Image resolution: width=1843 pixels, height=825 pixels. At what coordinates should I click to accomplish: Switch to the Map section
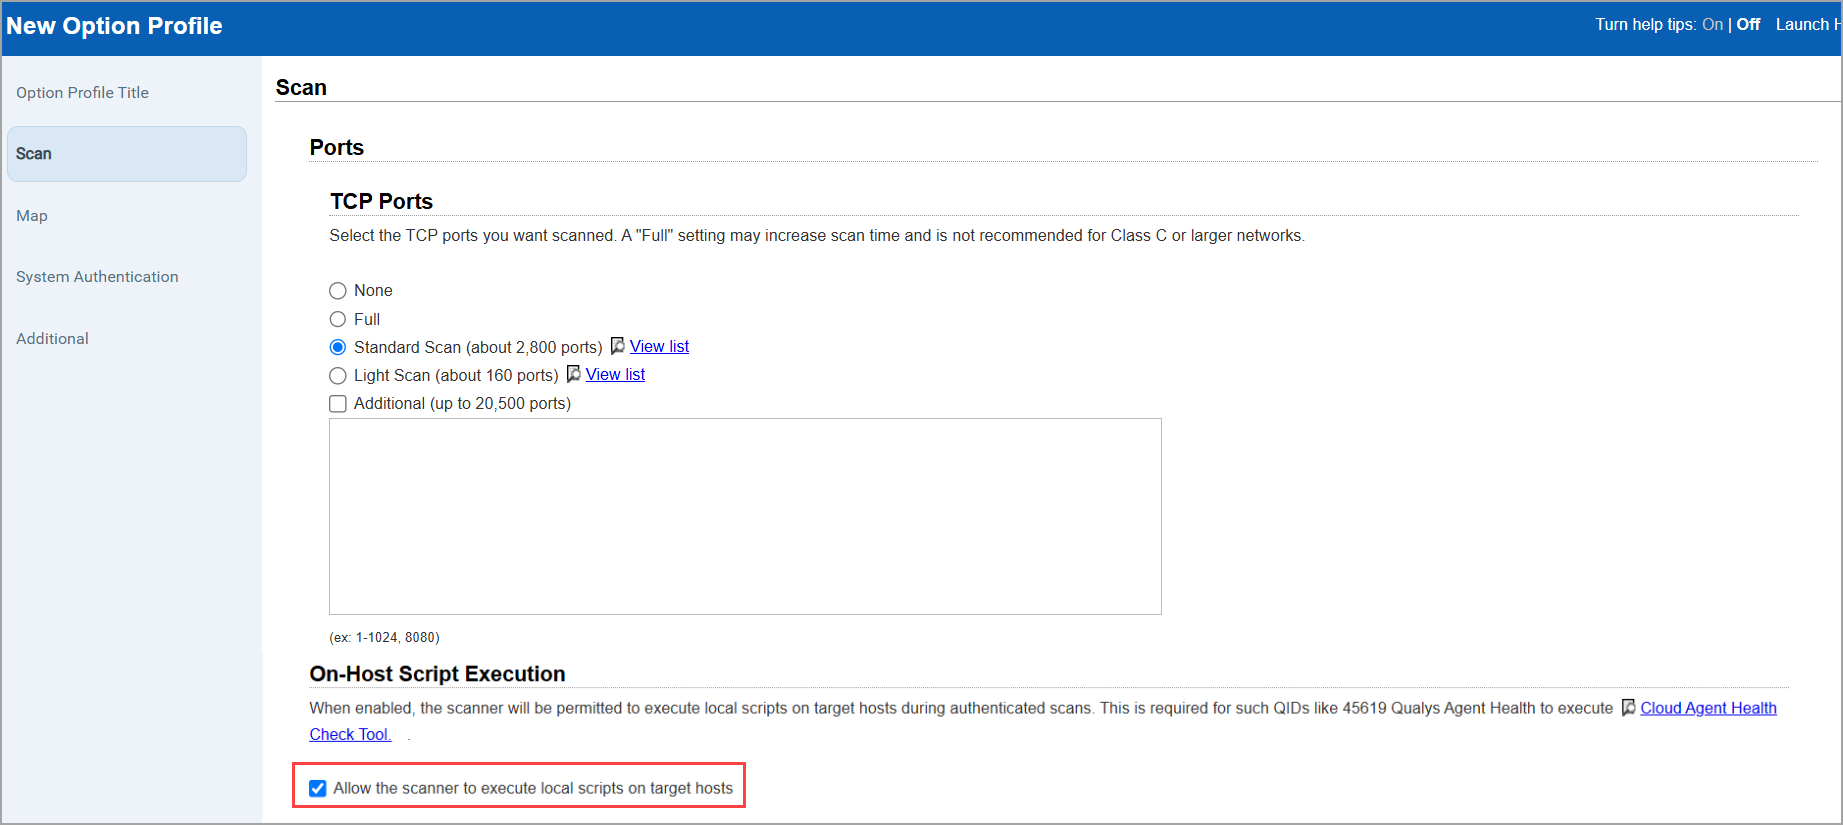(x=32, y=216)
